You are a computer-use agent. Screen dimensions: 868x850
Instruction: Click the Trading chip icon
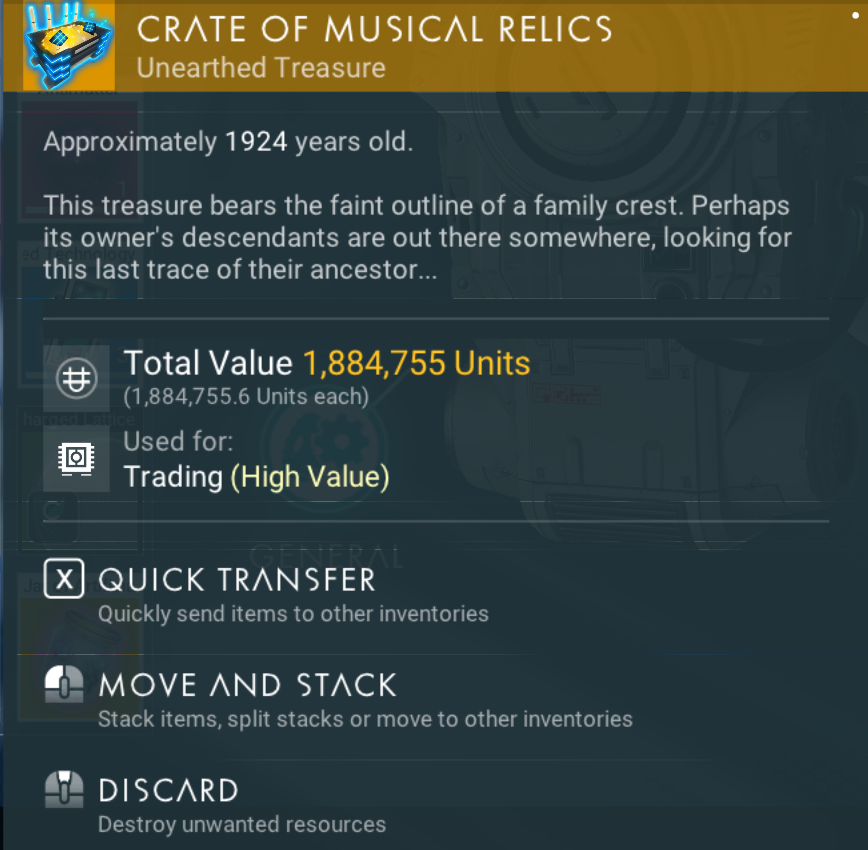point(76,459)
